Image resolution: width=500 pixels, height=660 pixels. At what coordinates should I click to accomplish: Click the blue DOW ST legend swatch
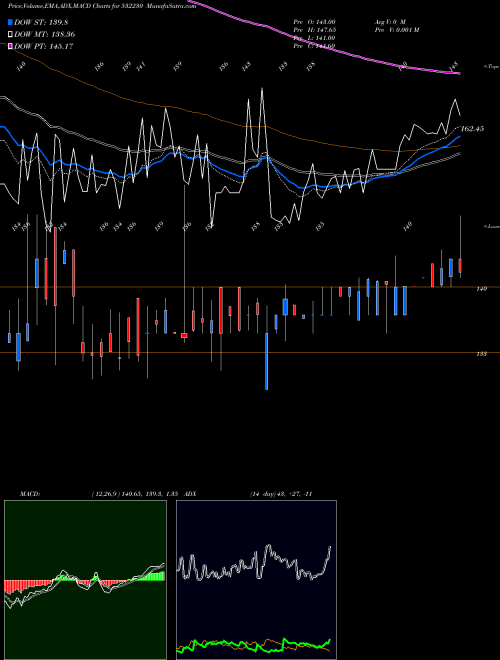(11, 22)
